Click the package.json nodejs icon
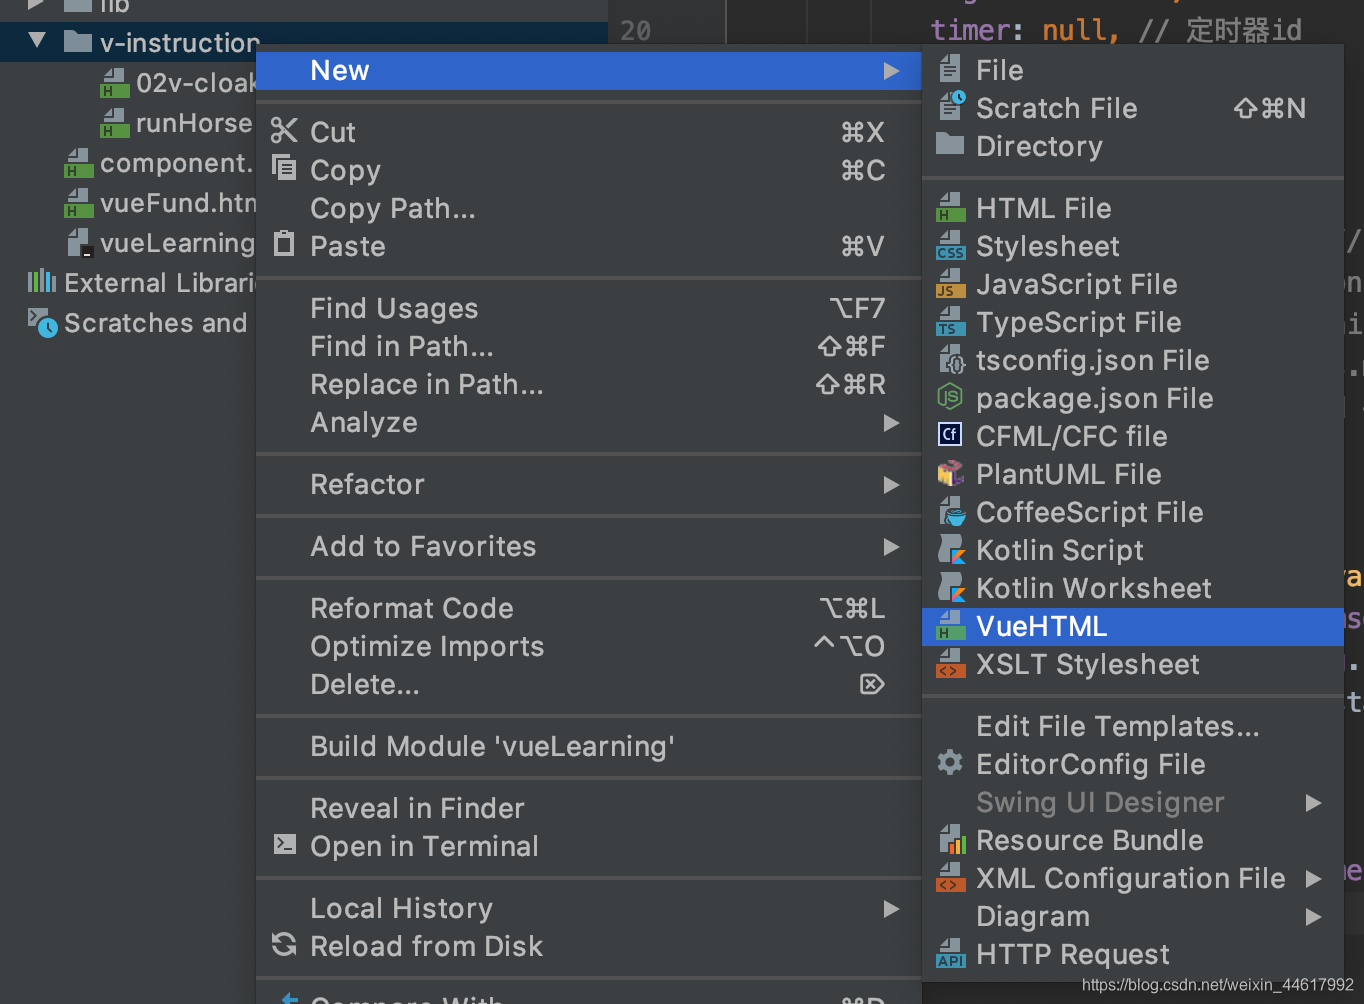This screenshot has width=1364, height=1004. [950, 398]
